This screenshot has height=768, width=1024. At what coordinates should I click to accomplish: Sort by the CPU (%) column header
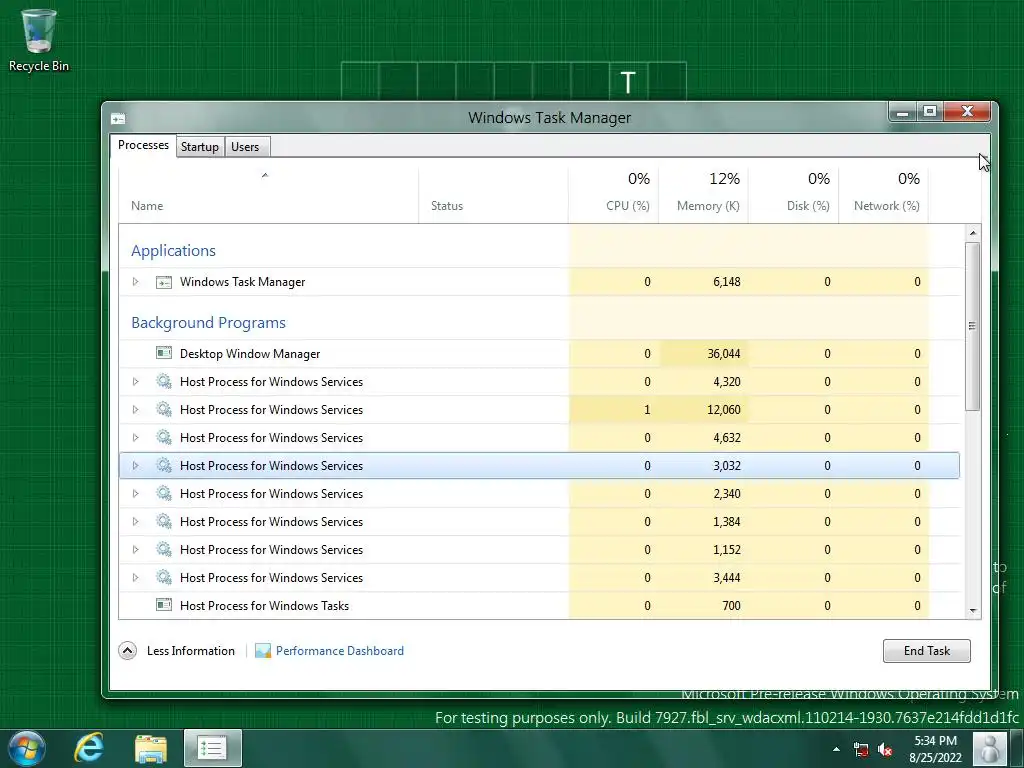tap(613, 195)
